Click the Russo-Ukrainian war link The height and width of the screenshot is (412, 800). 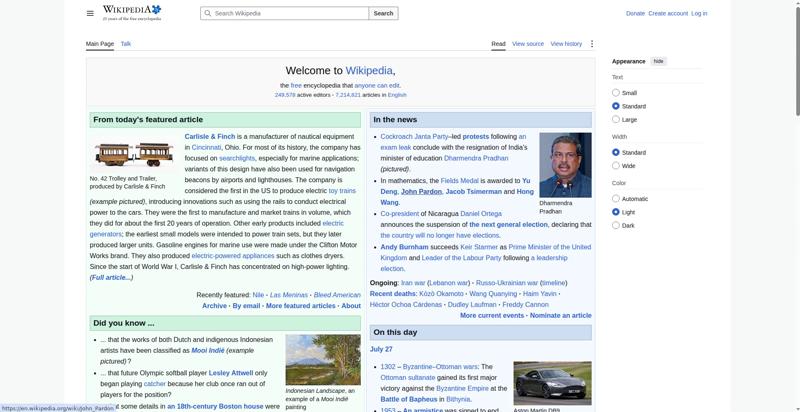click(x=507, y=283)
